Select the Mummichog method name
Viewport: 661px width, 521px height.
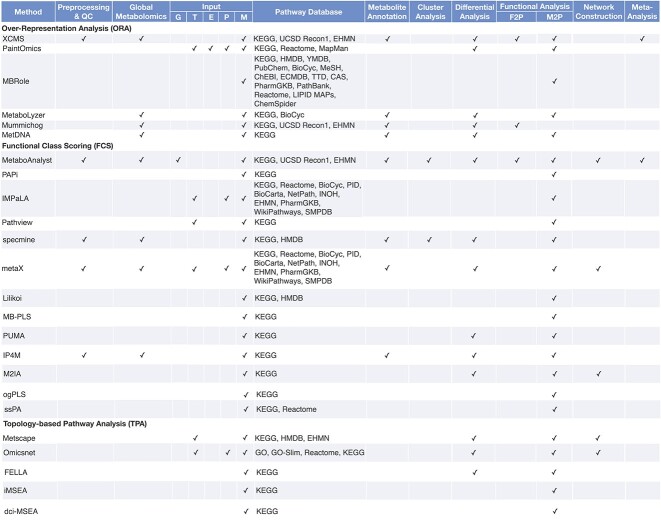point(22,125)
